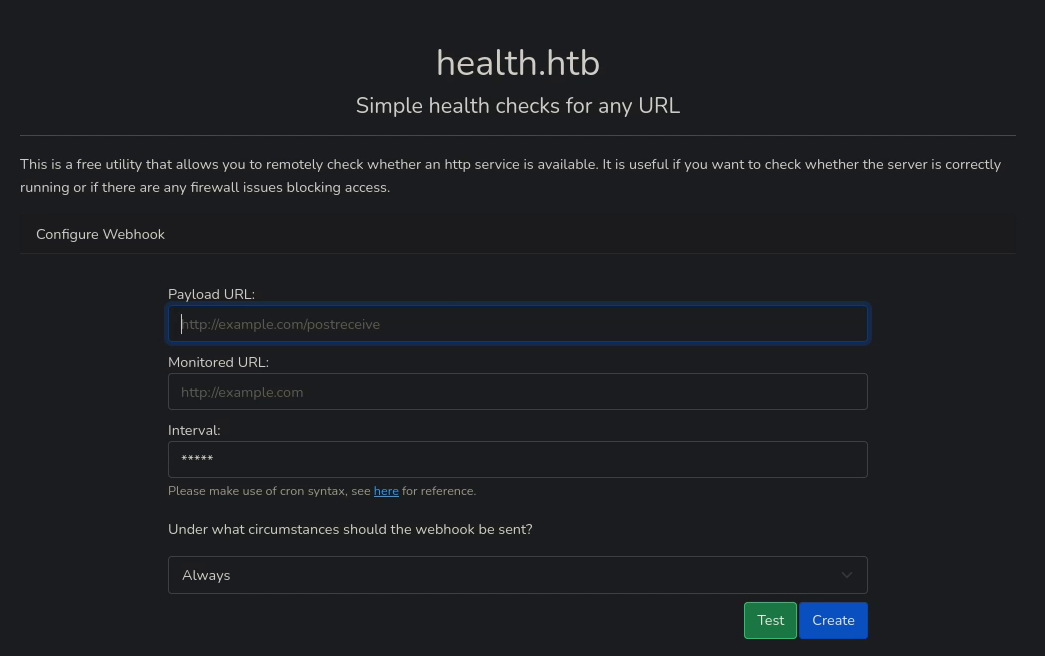The image size is (1045, 656).
Task: Click the 'firewall issues blocking access' description line
Action: pyautogui.click(x=204, y=187)
